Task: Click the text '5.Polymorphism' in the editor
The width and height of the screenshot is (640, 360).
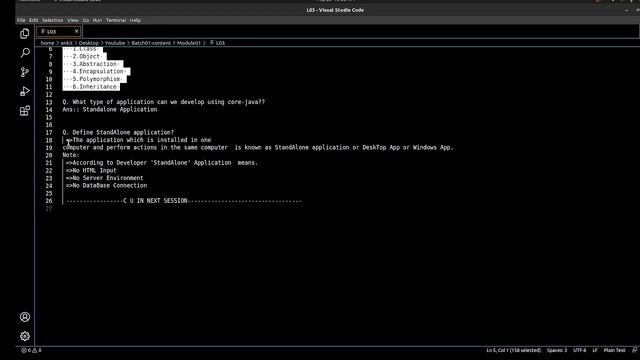Action: [96, 79]
